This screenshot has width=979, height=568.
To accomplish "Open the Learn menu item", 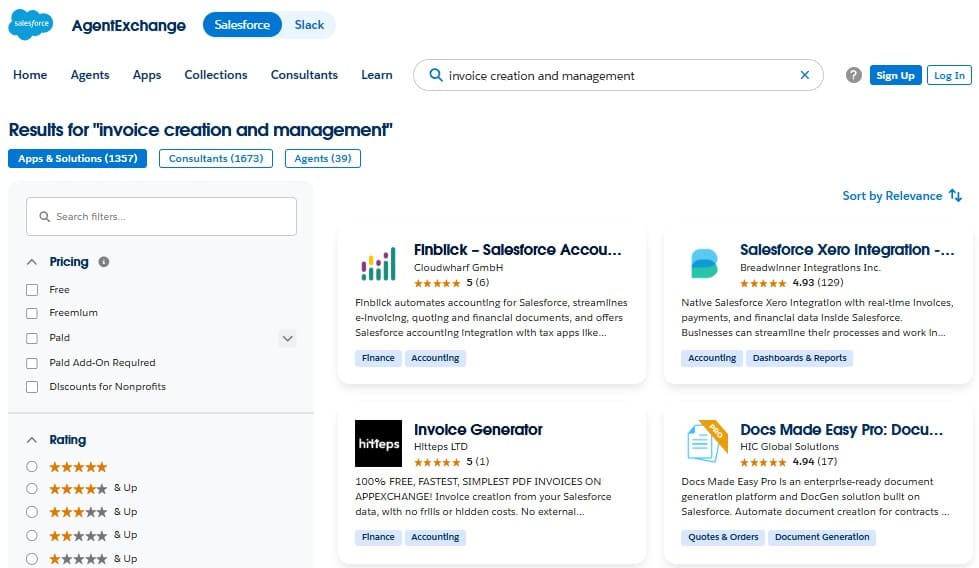I will 376,75.
